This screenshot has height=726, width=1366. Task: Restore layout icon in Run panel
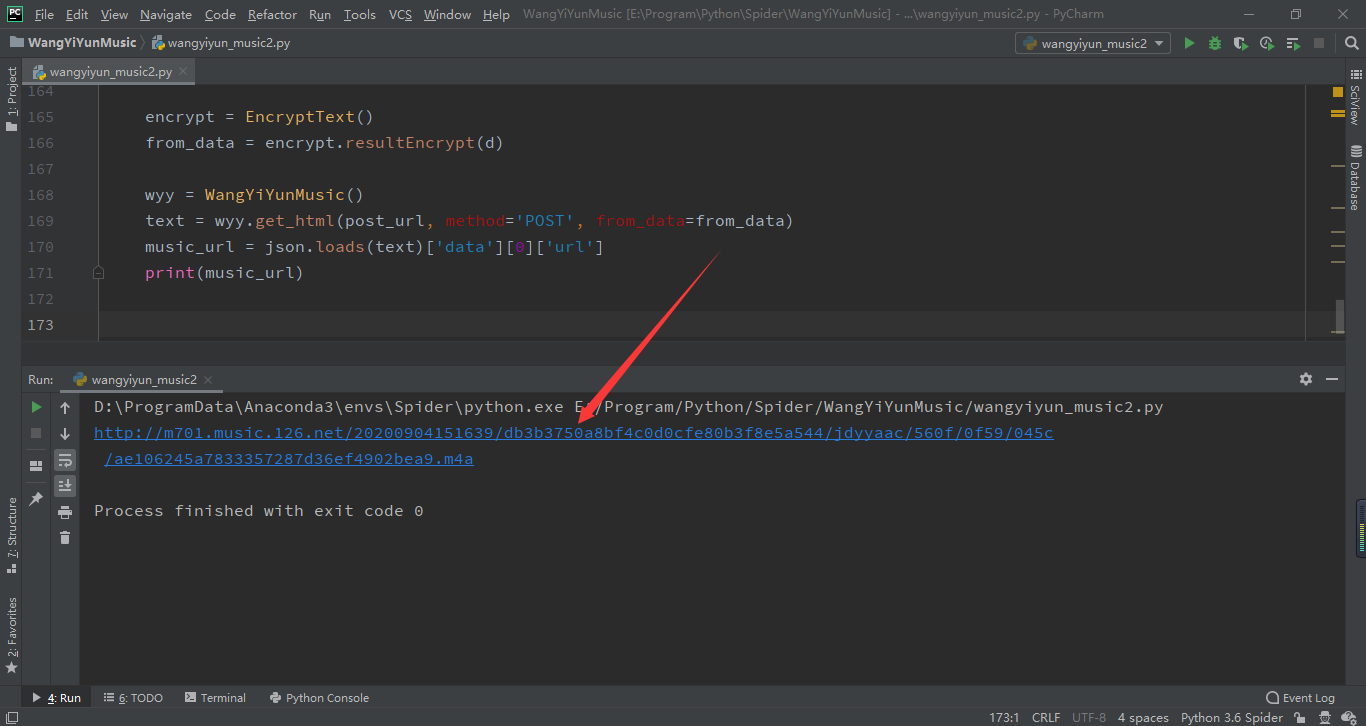(x=36, y=466)
